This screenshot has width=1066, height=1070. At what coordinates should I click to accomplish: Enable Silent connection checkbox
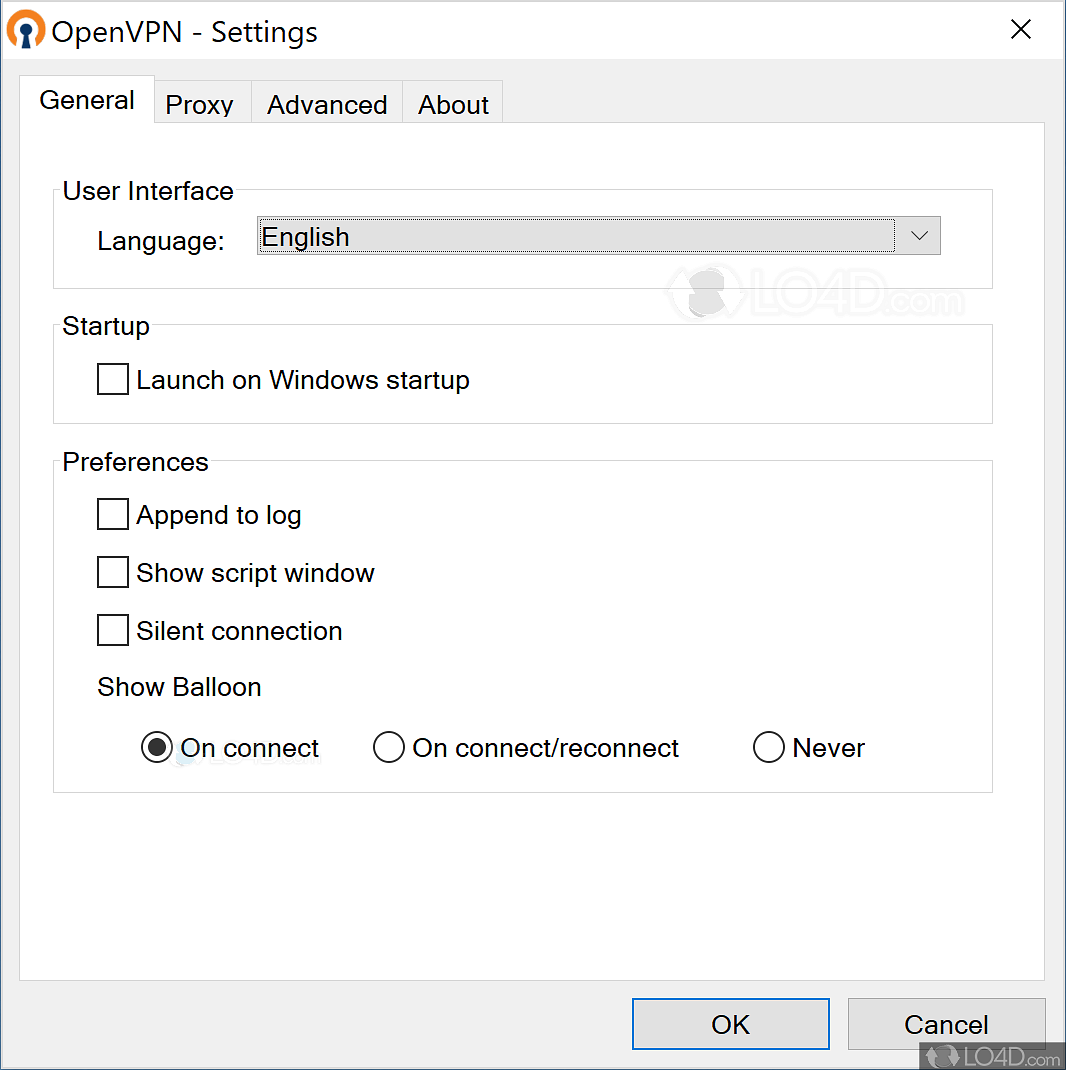pos(113,631)
